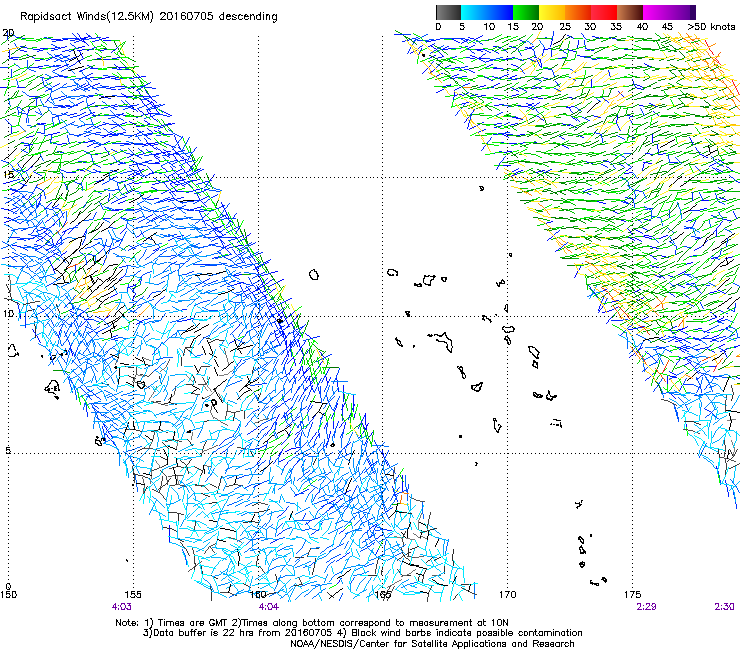Screen dimensions: 740x650
Task: Click the '25' legend scale label
Action: (x=565, y=26)
